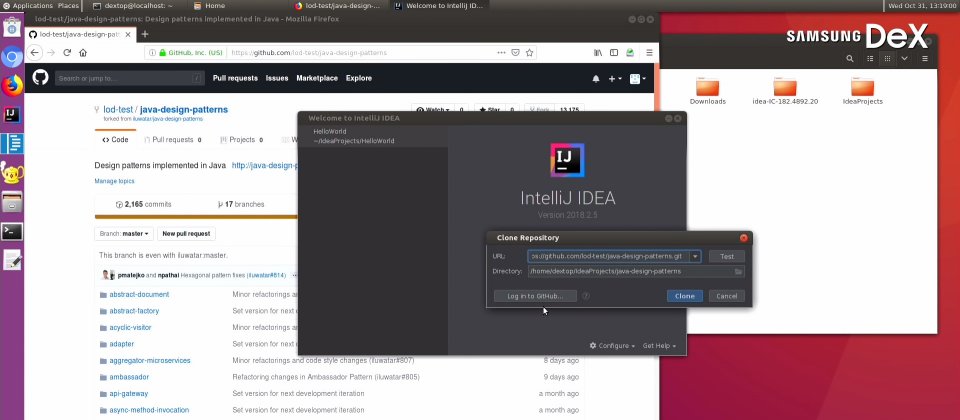Browse for directory using folder icon
Image resolution: width=960 pixels, height=420 pixels.
pyautogui.click(x=739, y=271)
